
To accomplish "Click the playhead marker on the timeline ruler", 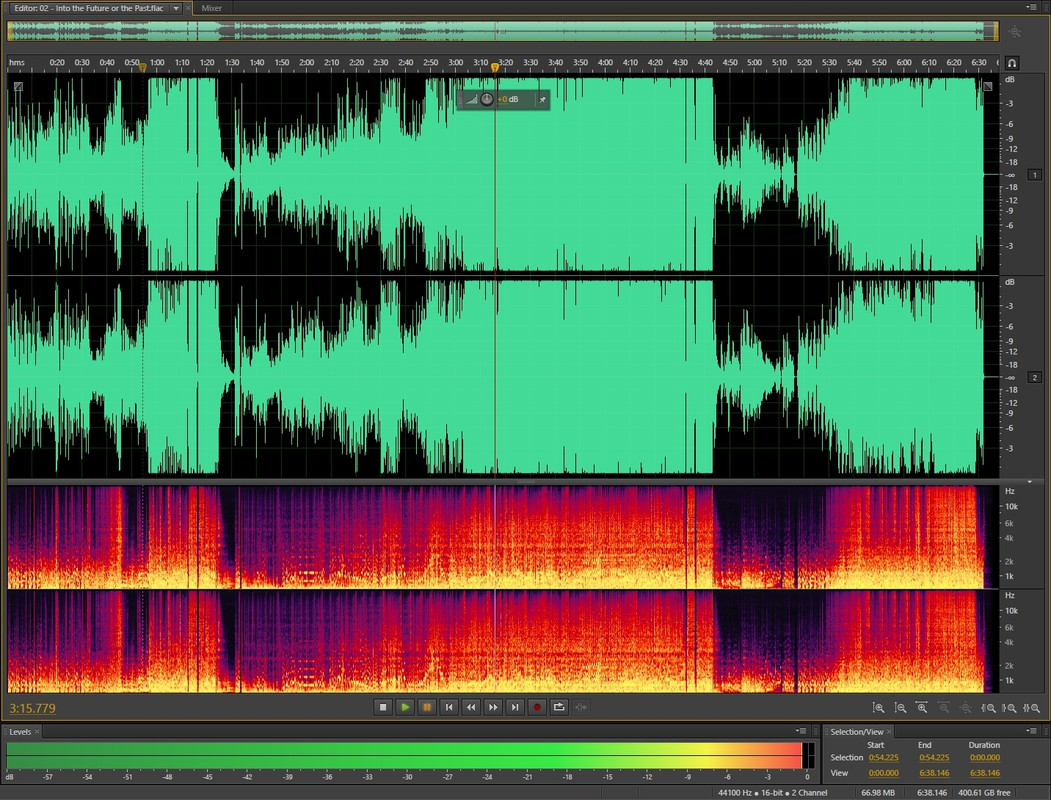I will 495,67.
